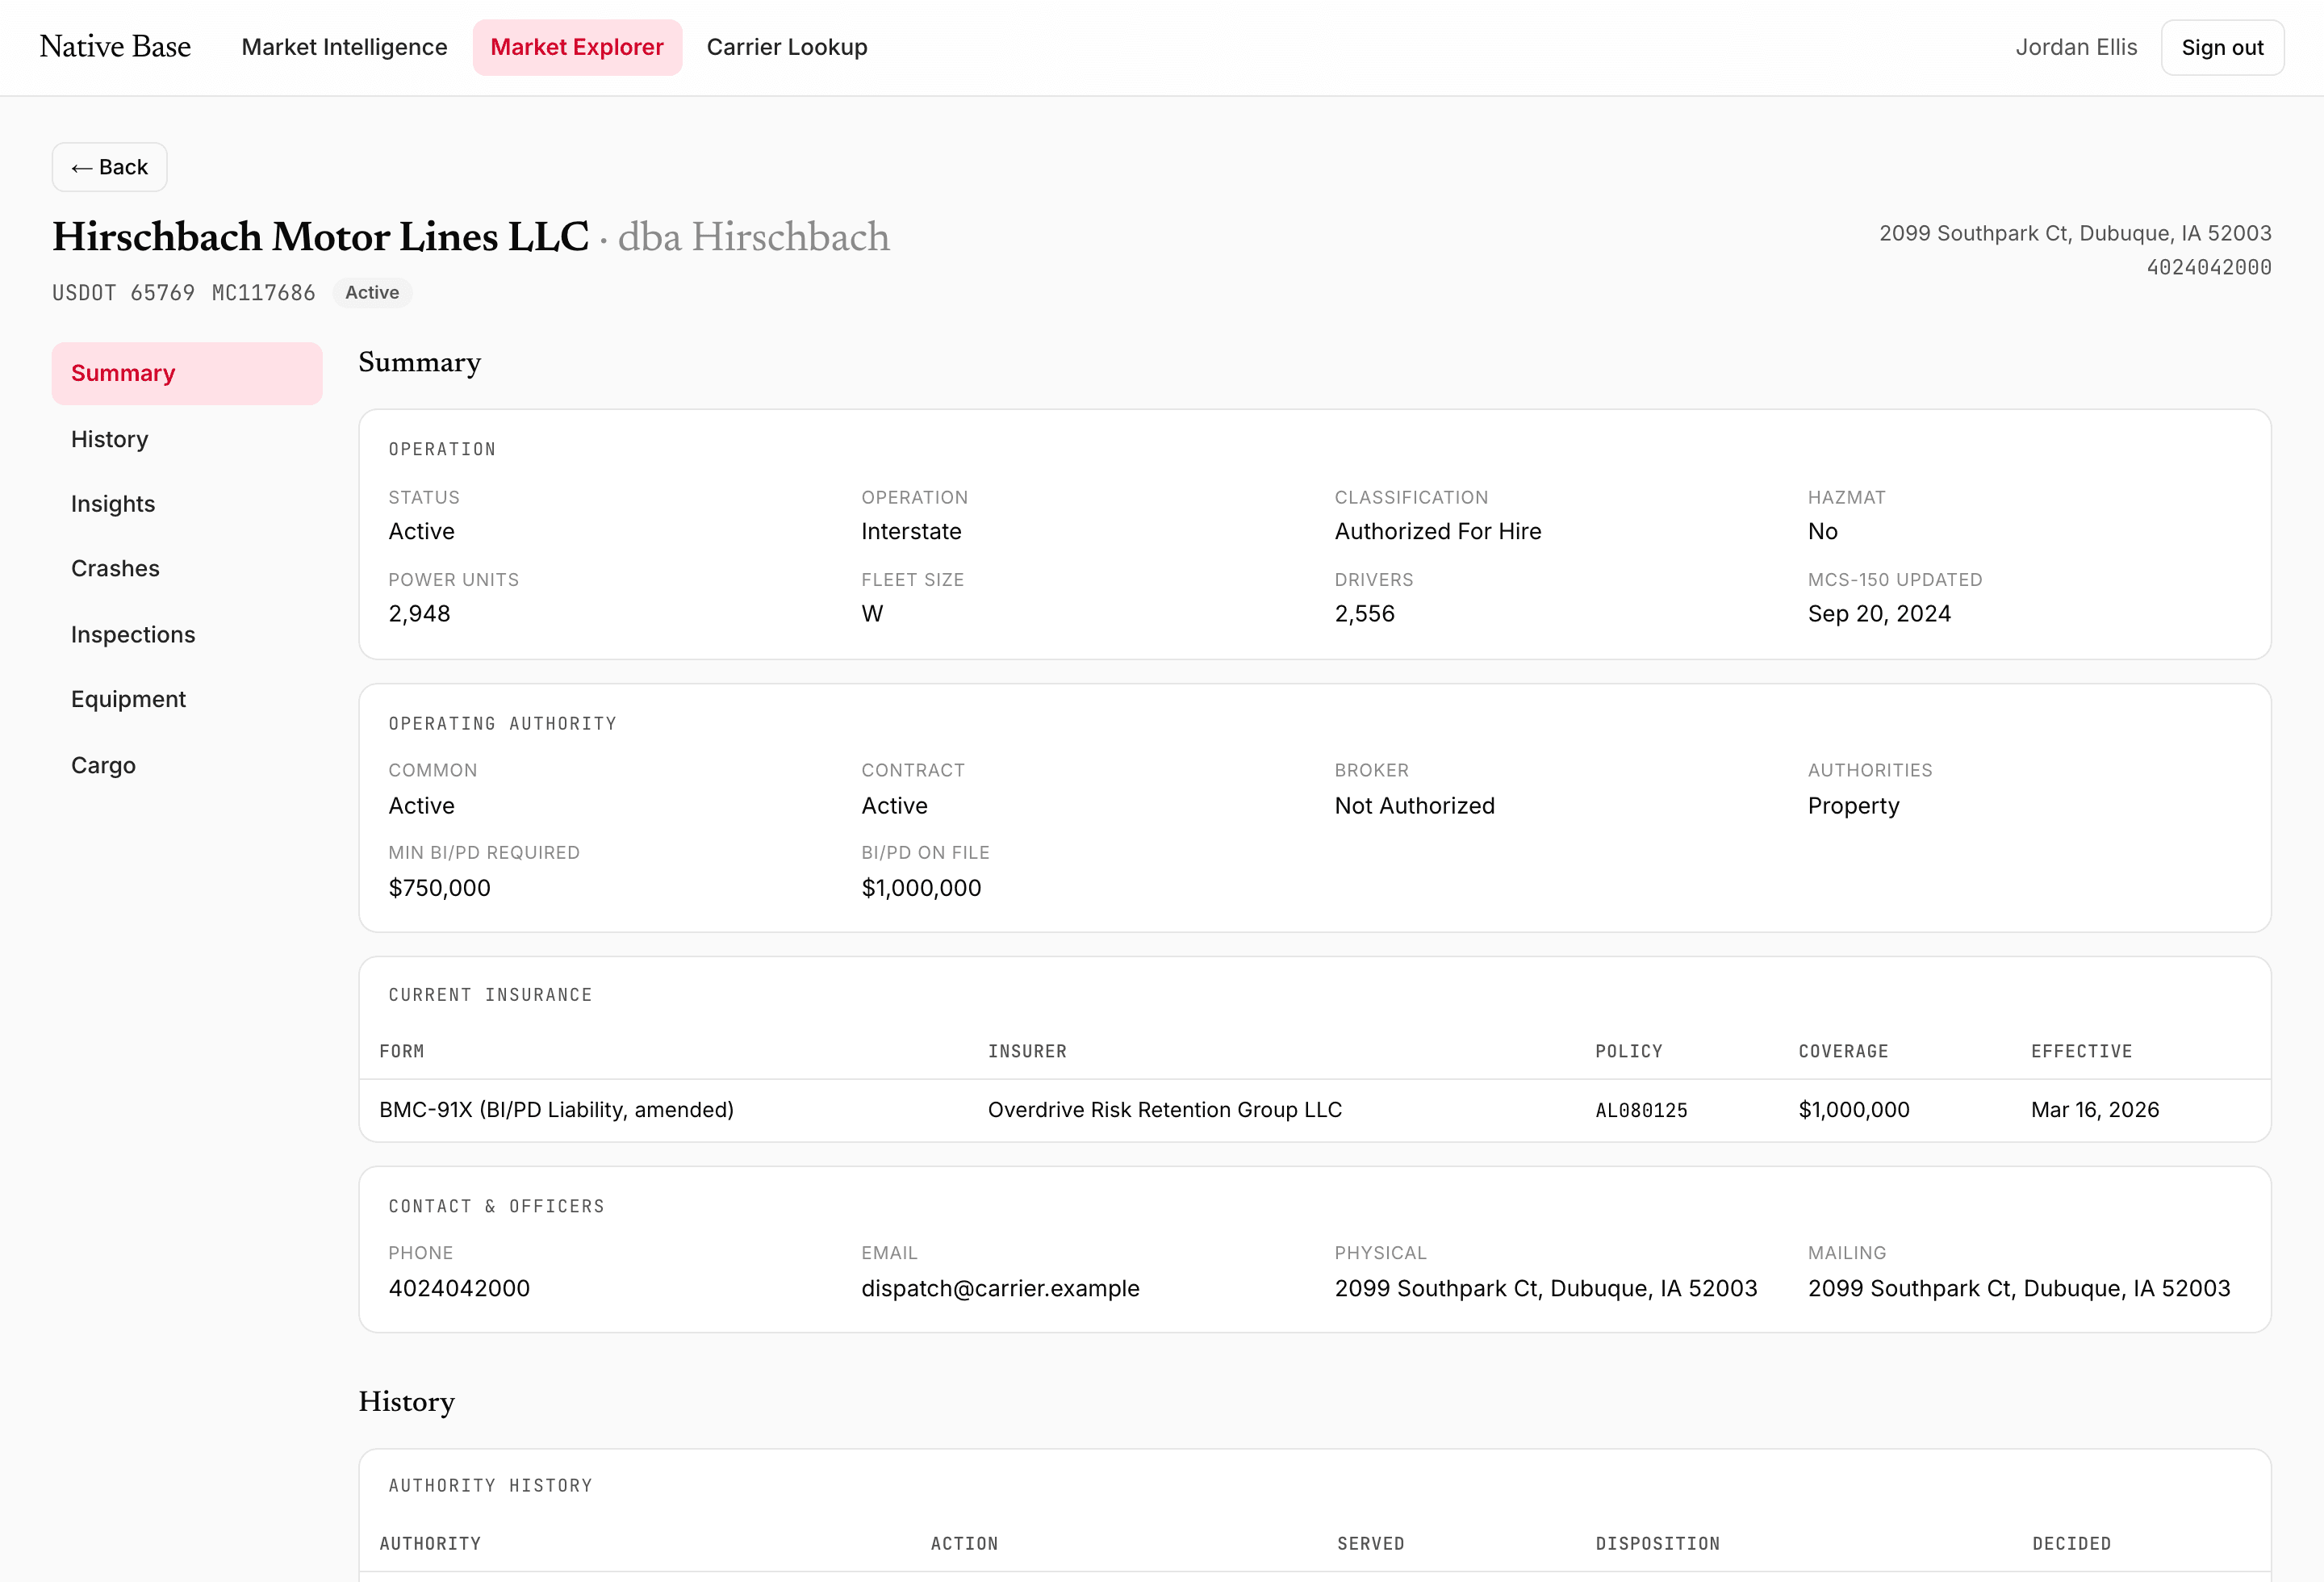Click the History section heading

[x=406, y=1402]
